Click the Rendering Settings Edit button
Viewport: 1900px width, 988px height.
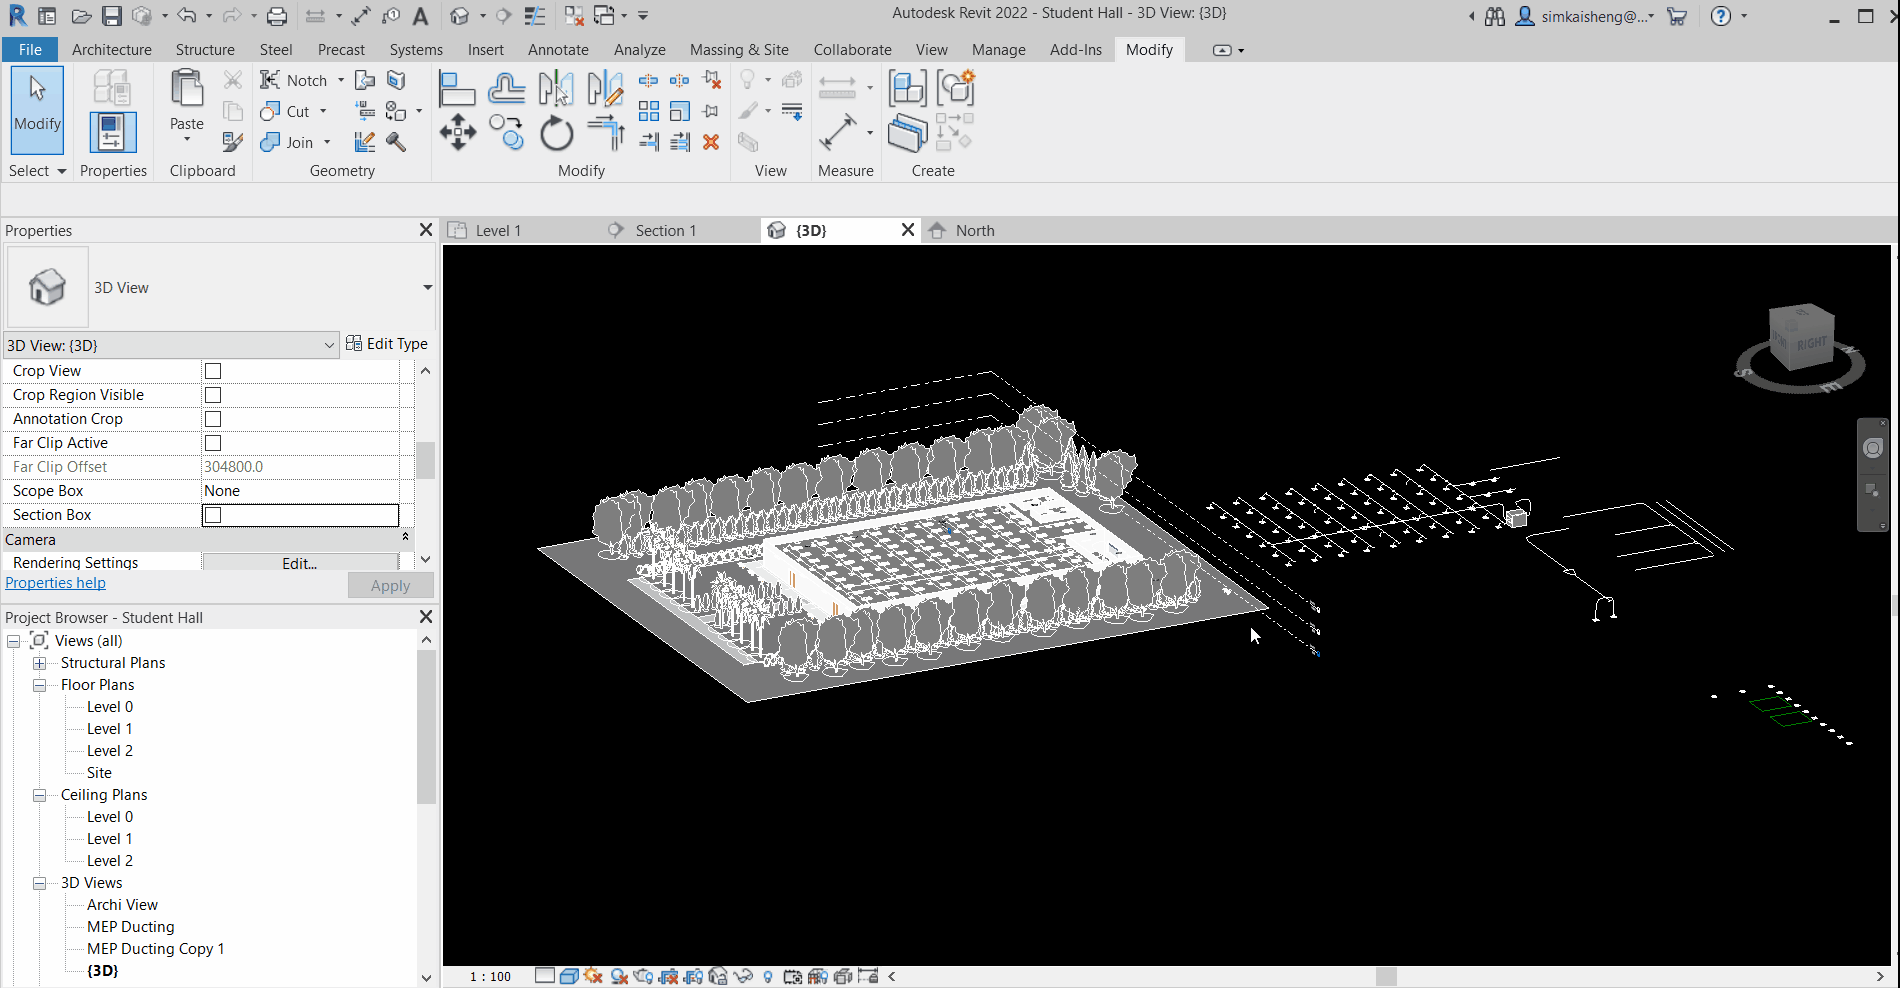coord(300,563)
